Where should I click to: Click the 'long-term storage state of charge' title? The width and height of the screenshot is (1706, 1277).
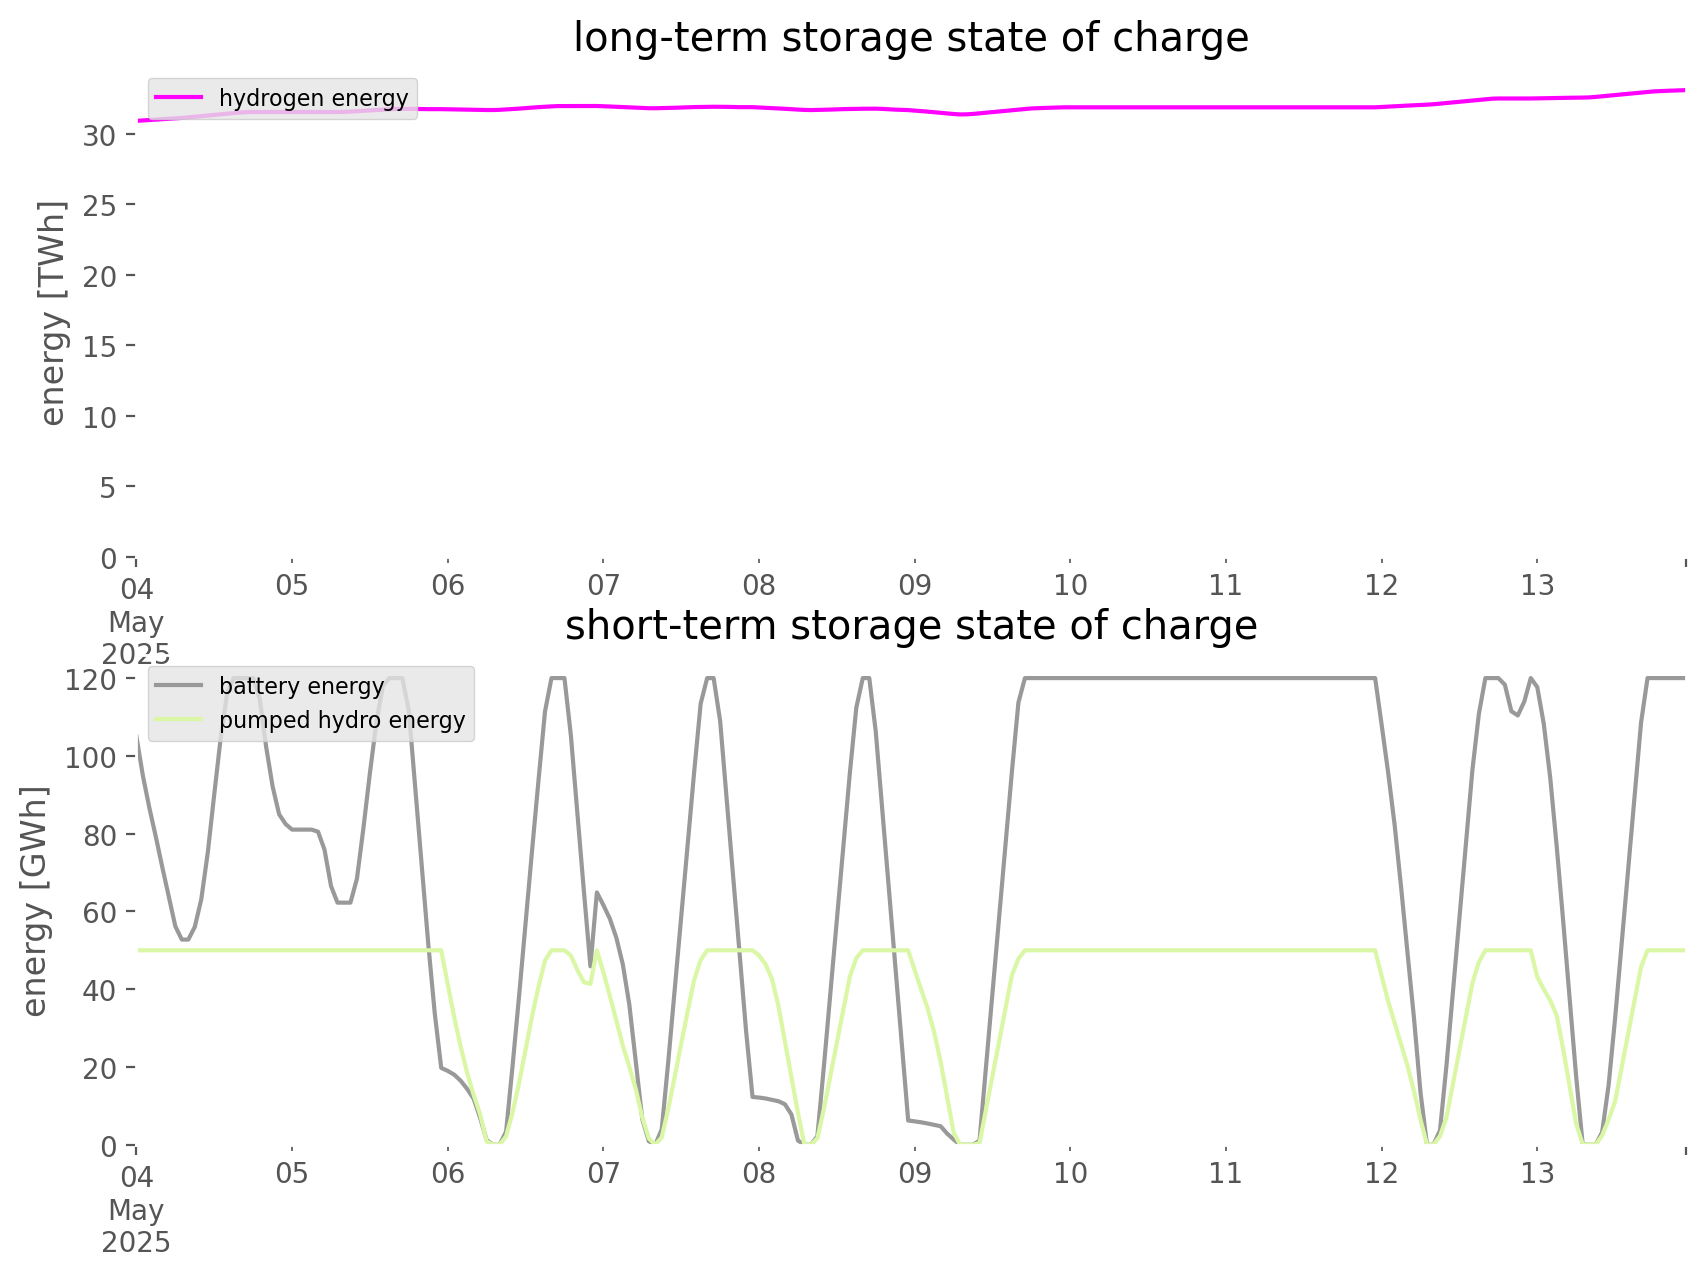tap(911, 38)
